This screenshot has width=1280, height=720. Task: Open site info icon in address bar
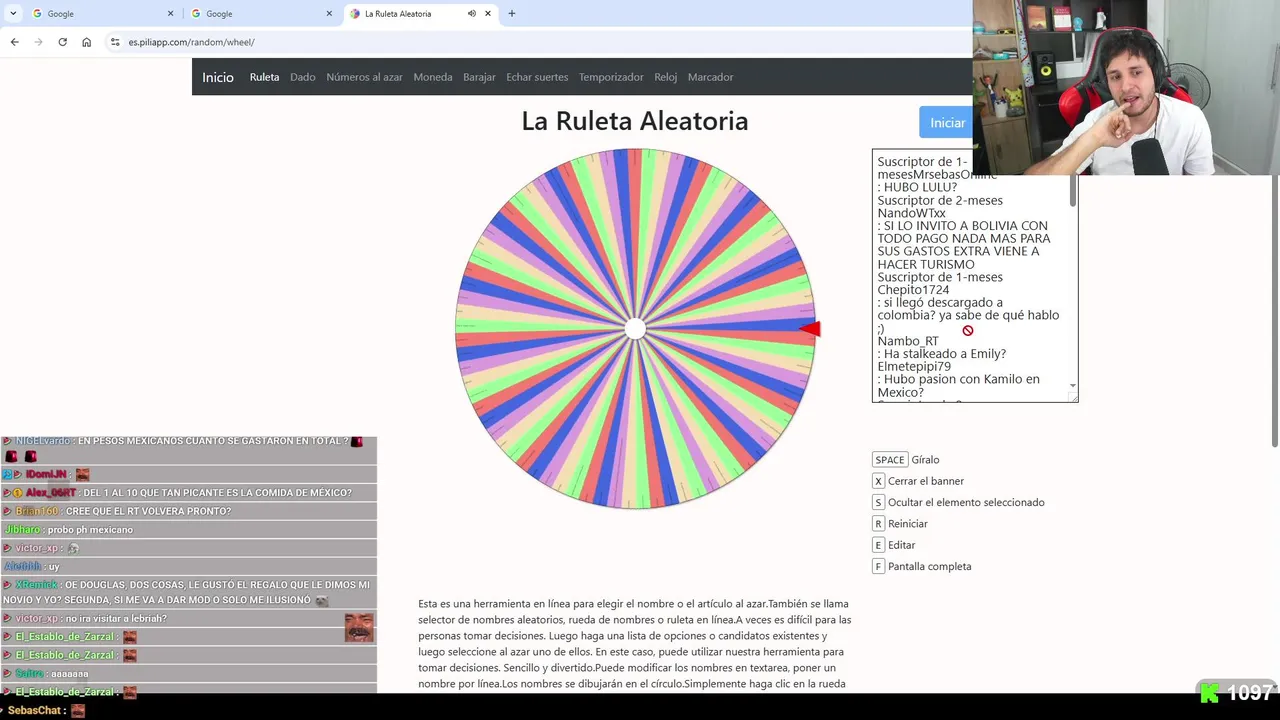(x=115, y=42)
